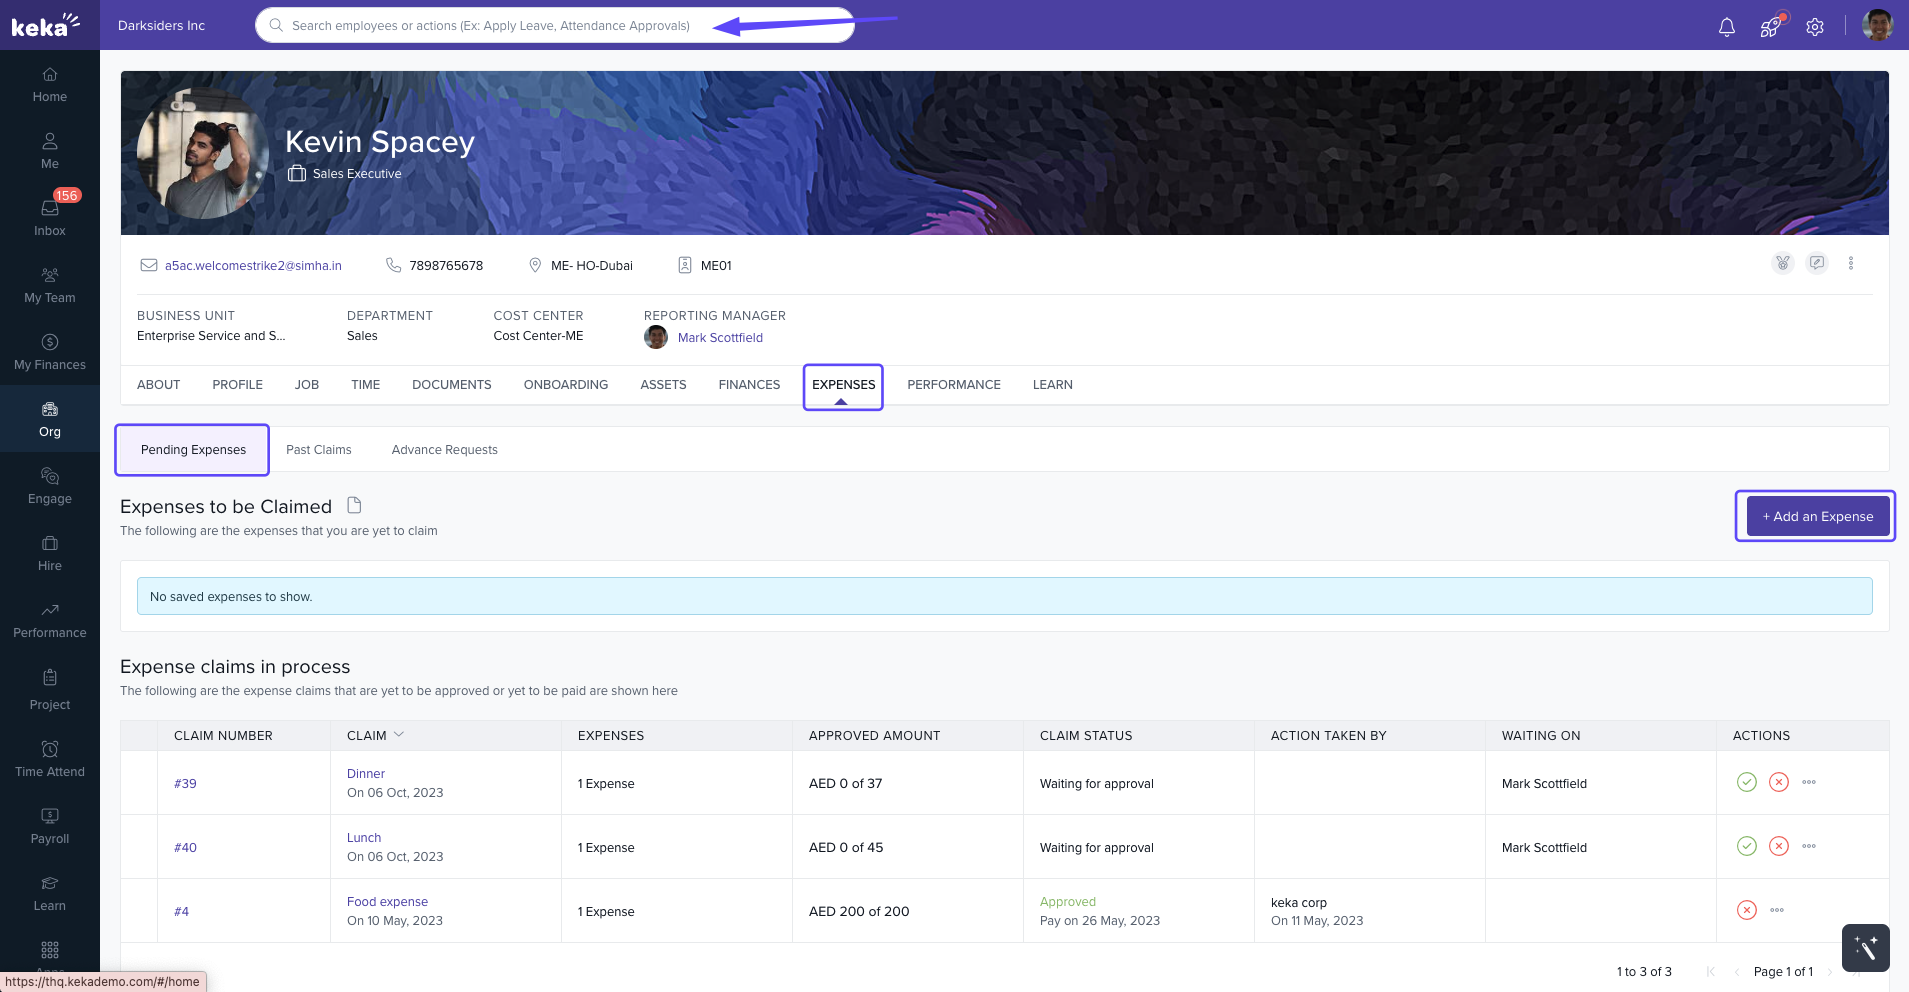Open Mark Scottfield reporting manager link
This screenshot has width=1909, height=992.
coord(720,338)
